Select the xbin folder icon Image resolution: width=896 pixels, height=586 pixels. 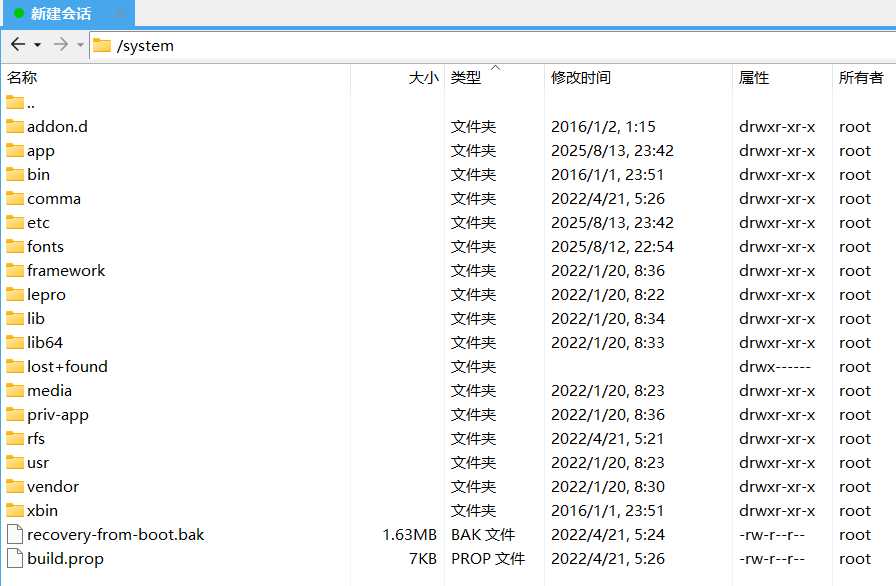(15, 510)
